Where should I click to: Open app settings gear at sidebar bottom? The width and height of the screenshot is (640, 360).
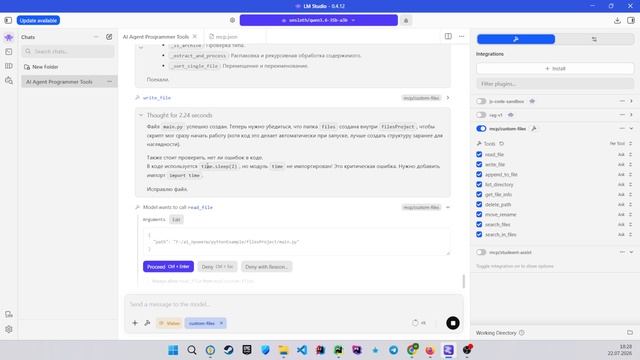click(9, 329)
